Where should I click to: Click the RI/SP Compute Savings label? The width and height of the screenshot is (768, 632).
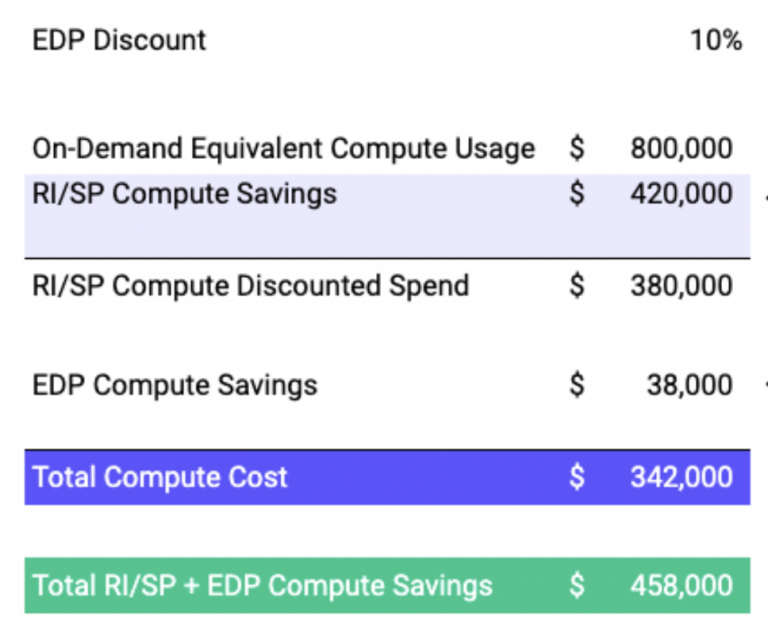184,193
